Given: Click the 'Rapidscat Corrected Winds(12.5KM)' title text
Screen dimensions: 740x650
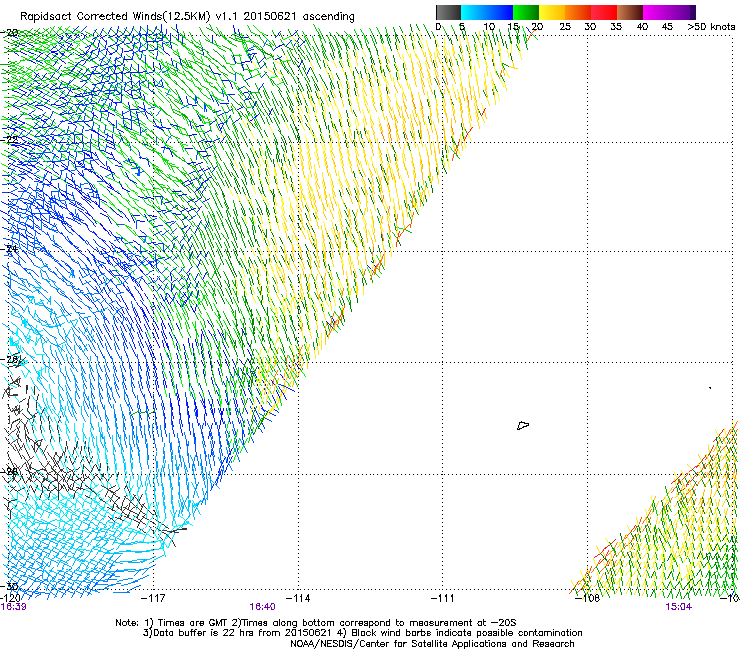Looking at the screenshot, I should point(115,16).
